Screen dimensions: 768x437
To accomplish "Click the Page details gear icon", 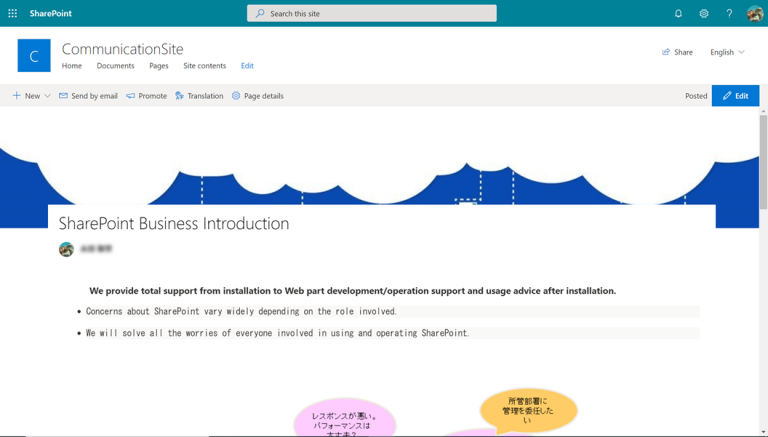I will pos(236,96).
